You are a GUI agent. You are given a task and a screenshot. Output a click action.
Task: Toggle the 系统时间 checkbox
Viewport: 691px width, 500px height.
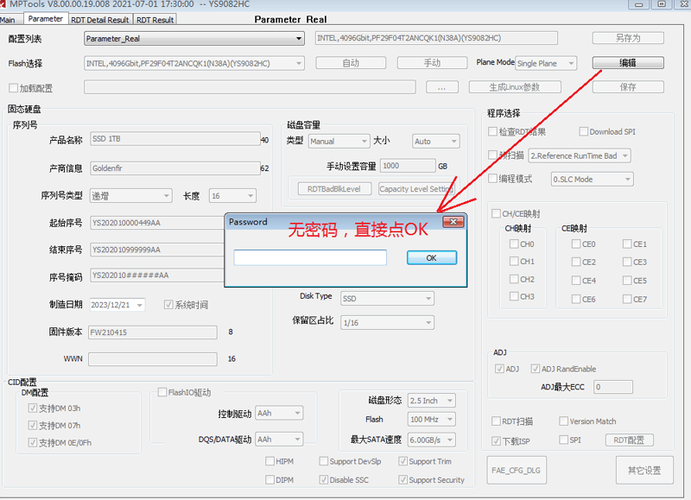coord(168,304)
